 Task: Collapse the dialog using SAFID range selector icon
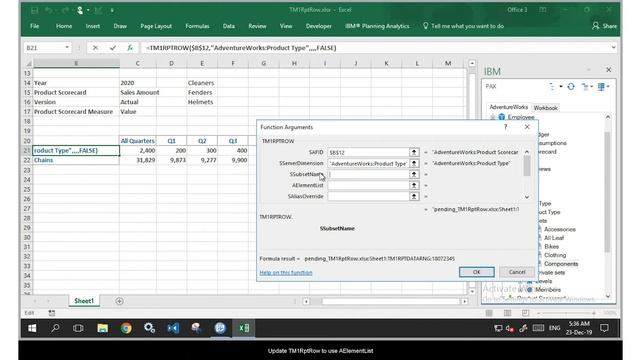point(414,152)
